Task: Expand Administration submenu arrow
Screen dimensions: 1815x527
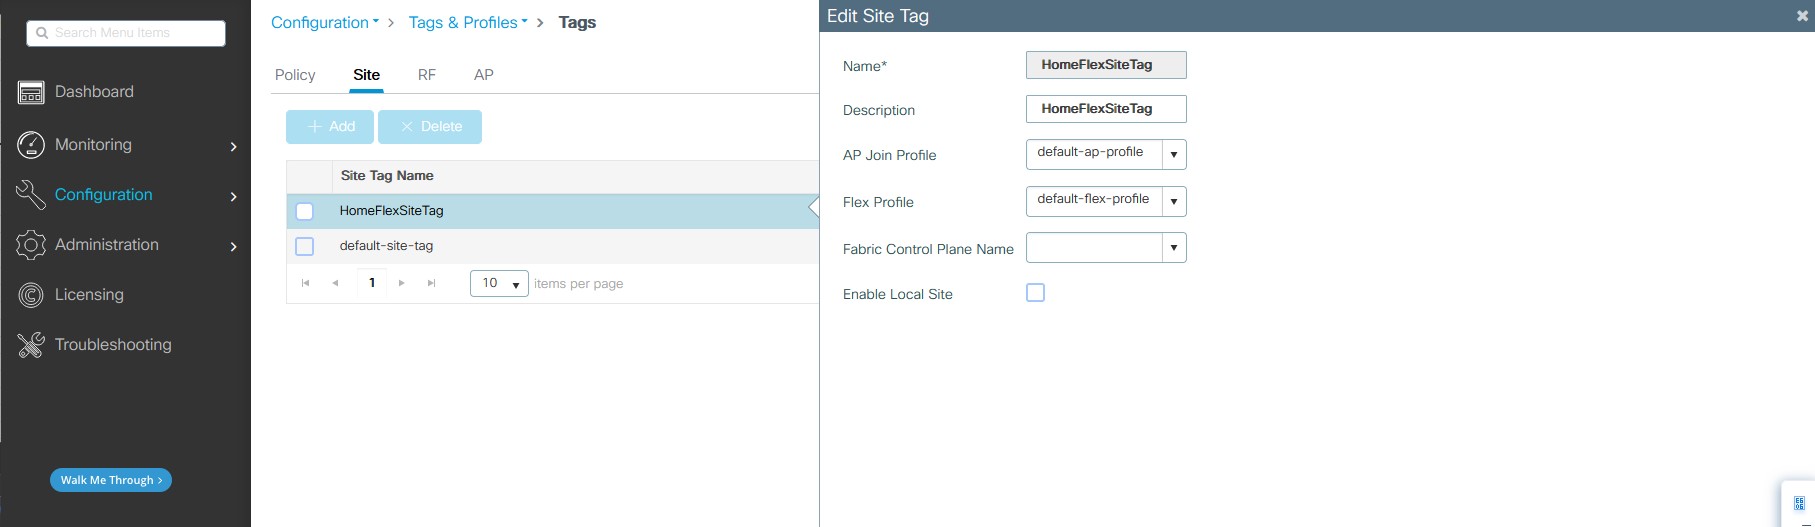Action: click(234, 247)
